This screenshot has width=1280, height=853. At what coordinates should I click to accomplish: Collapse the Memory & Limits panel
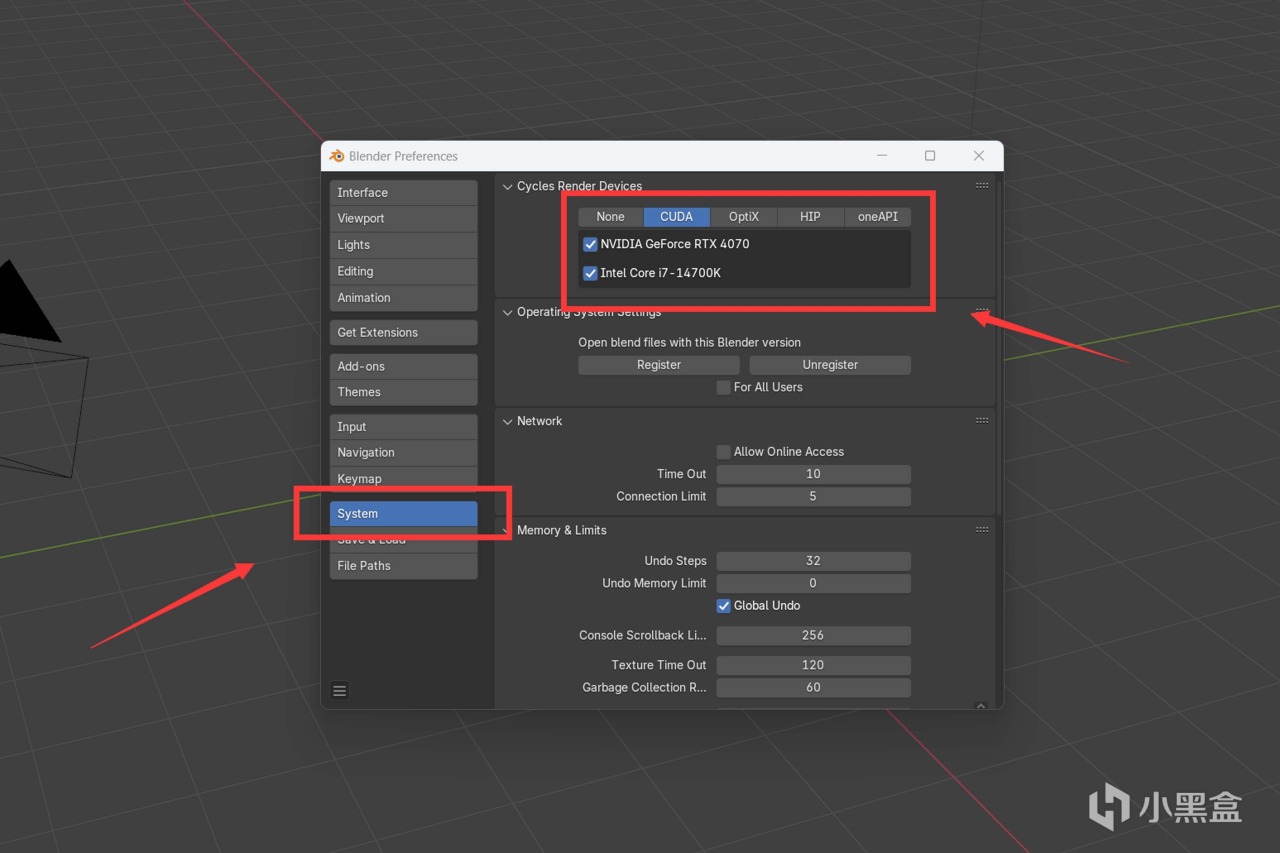click(x=507, y=530)
